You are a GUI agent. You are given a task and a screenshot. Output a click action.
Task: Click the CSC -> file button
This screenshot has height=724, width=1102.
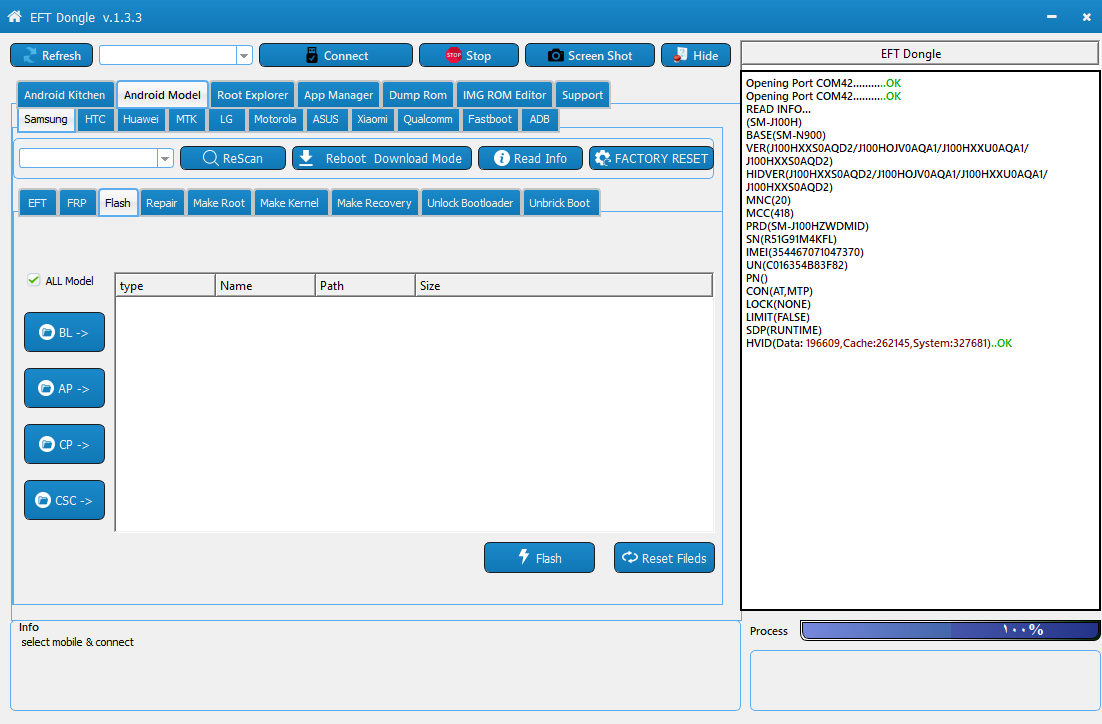pyautogui.click(x=65, y=500)
